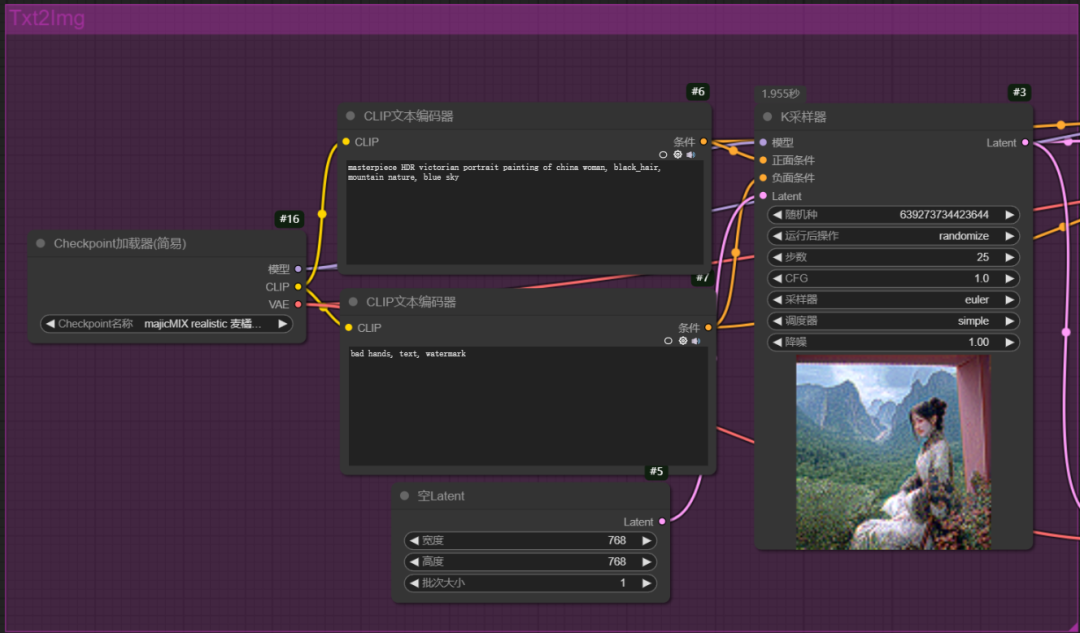
Task: Open the 调度器 simple selector
Action: pos(893,321)
